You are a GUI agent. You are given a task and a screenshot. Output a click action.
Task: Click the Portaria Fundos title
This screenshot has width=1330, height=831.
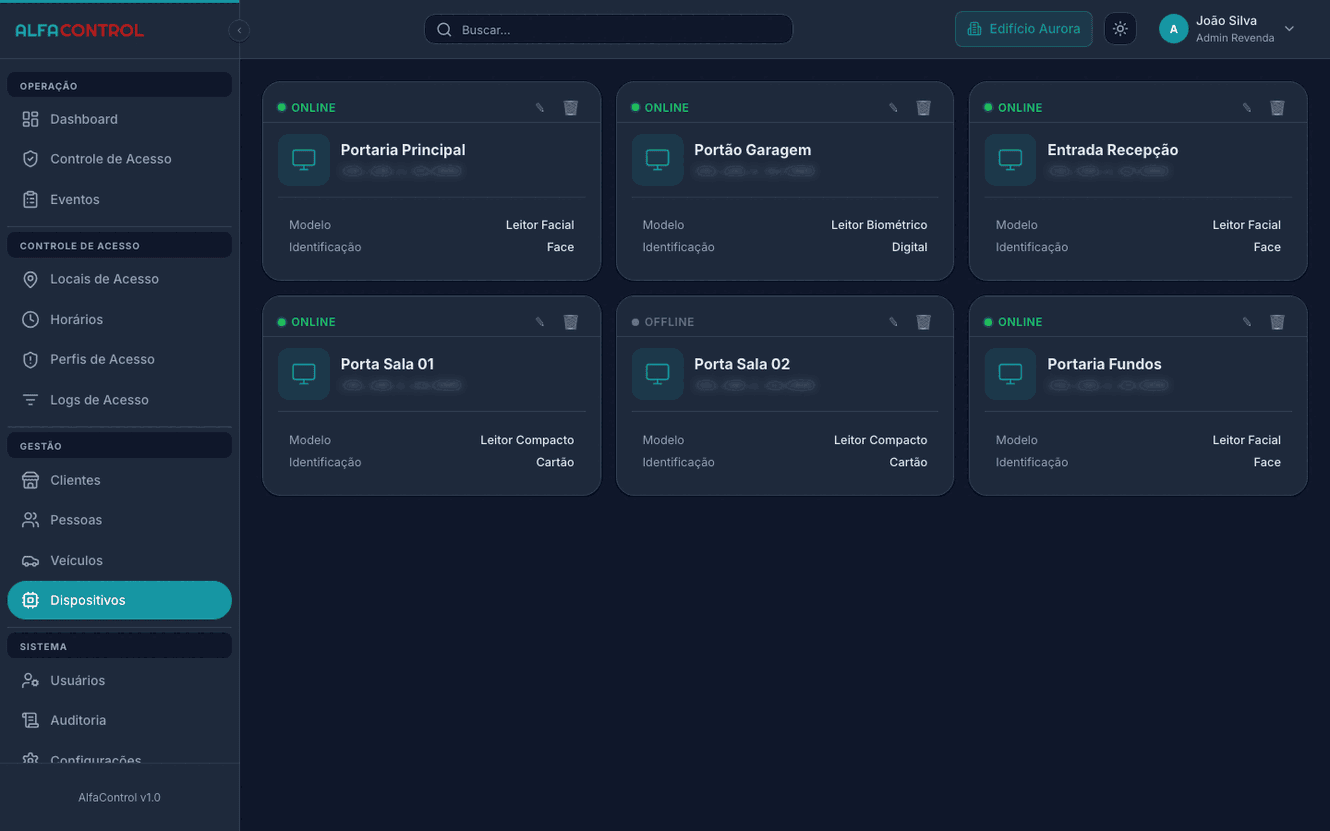pos(1104,364)
